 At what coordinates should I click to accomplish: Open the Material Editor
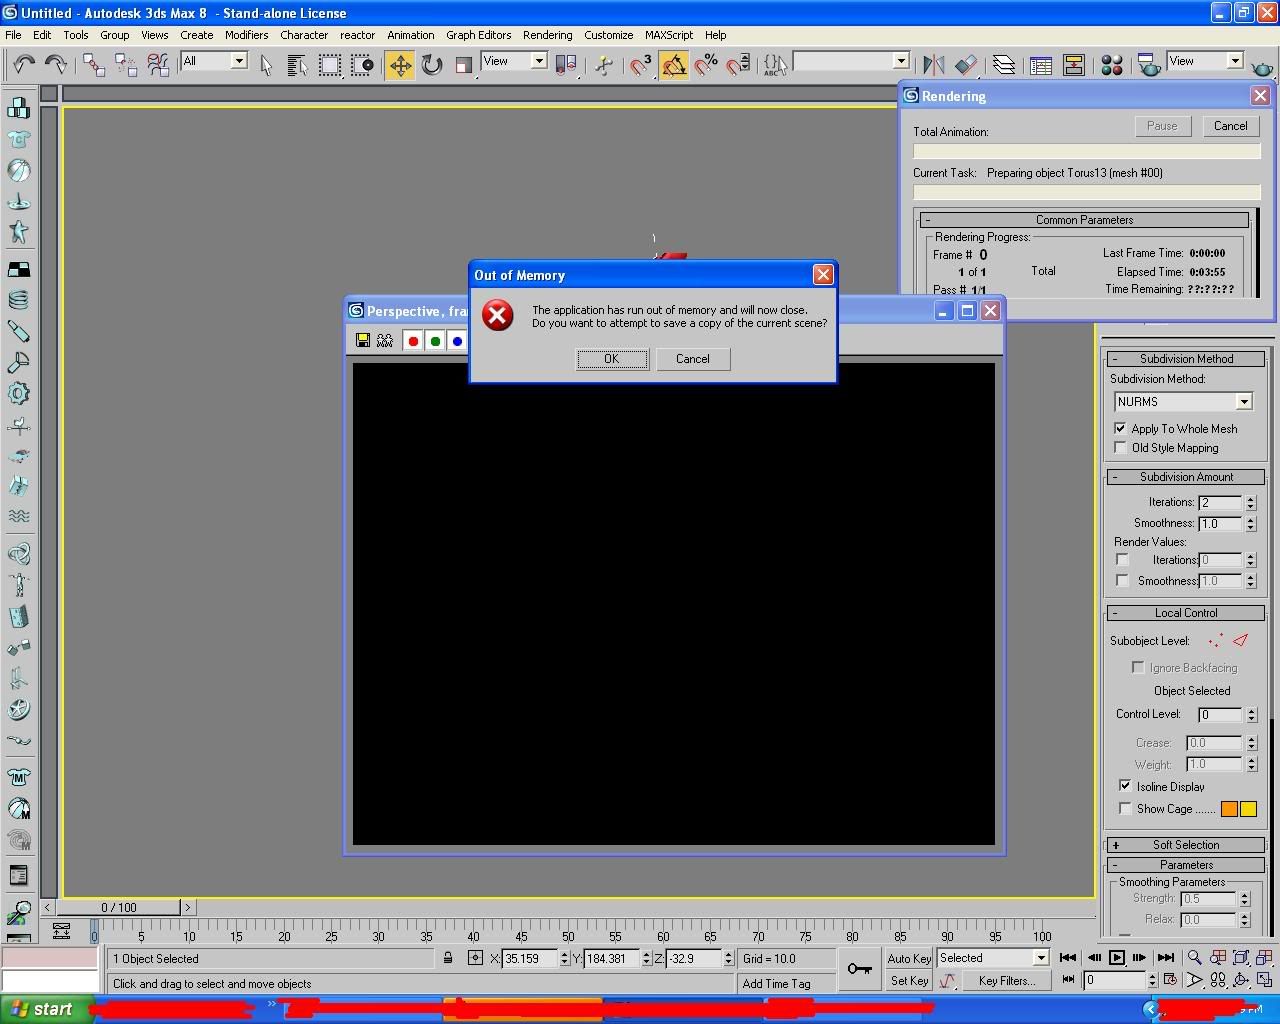1111,65
